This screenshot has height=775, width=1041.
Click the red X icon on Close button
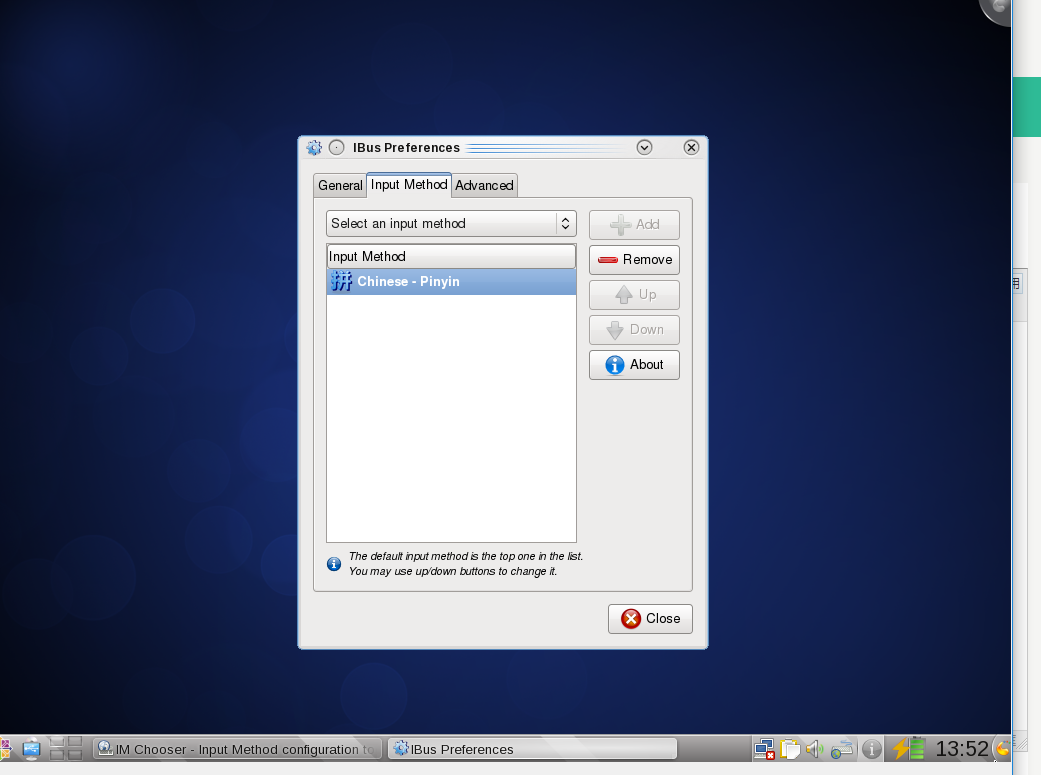point(631,619)
